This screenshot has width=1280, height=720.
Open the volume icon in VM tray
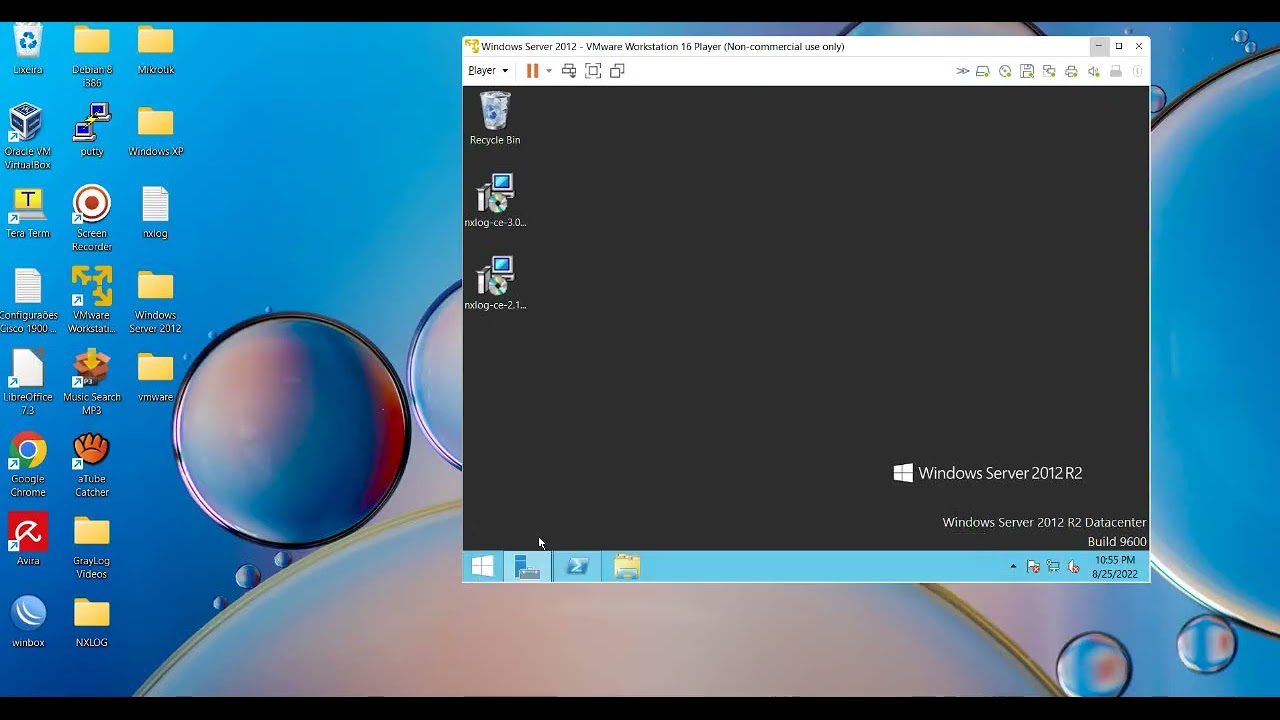tap(1073, 567)
